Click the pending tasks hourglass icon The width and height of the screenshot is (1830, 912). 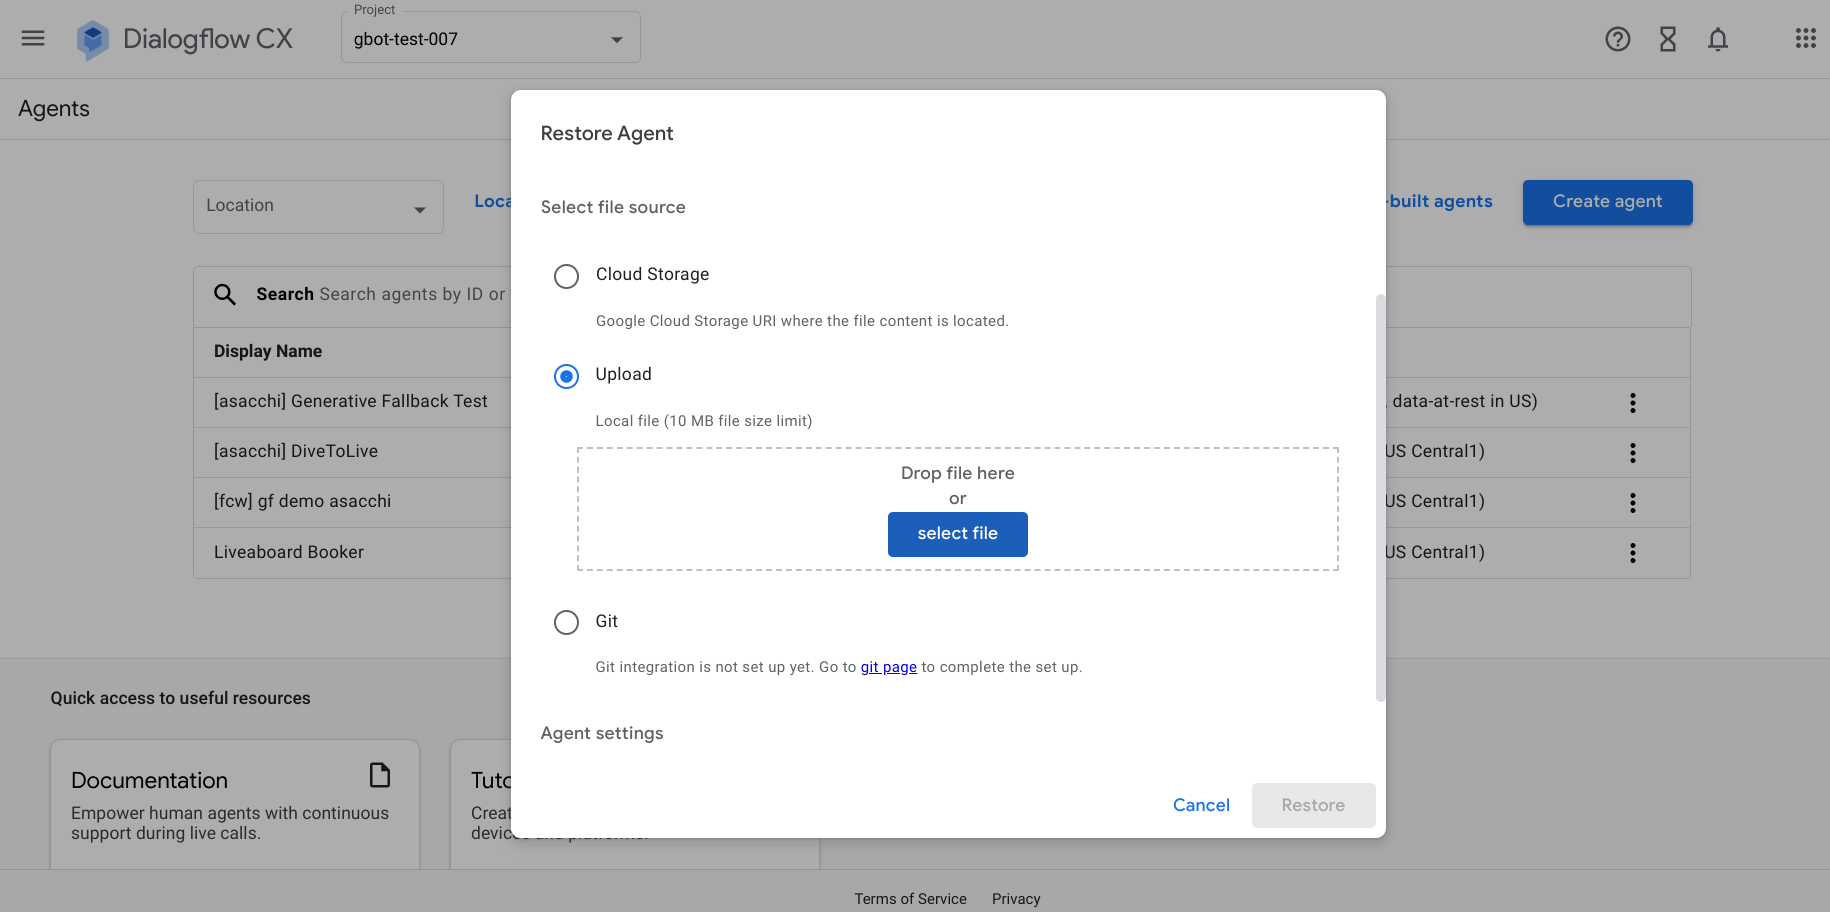point(1667,39)
